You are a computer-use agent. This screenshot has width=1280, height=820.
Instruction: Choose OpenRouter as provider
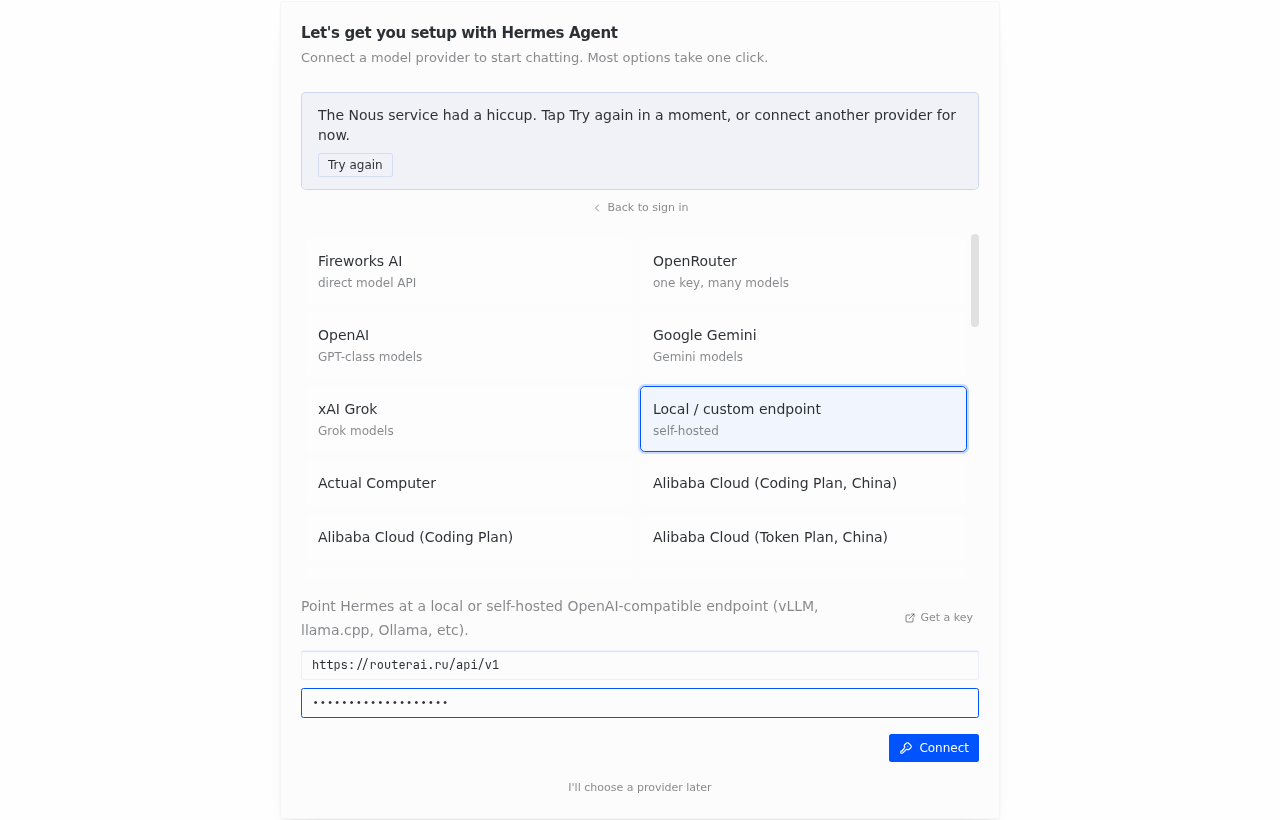pos(803,271)
